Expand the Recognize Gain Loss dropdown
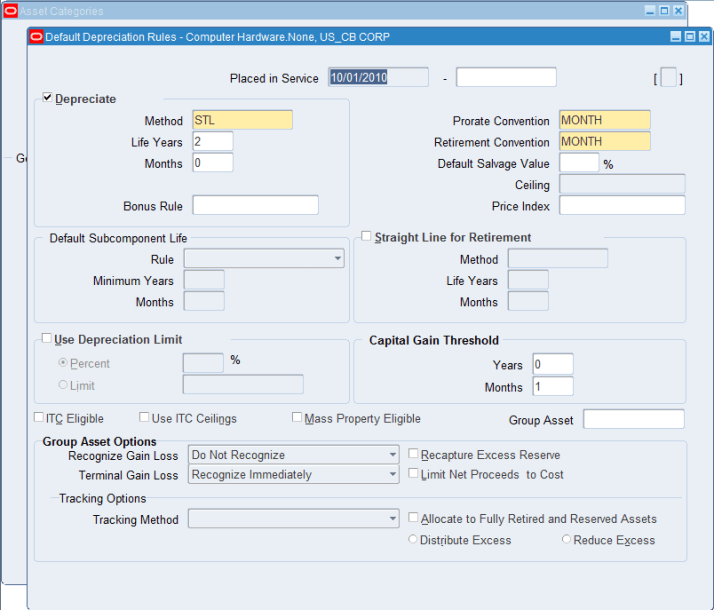This screenshot has width=714, height=610. point(391,455)
